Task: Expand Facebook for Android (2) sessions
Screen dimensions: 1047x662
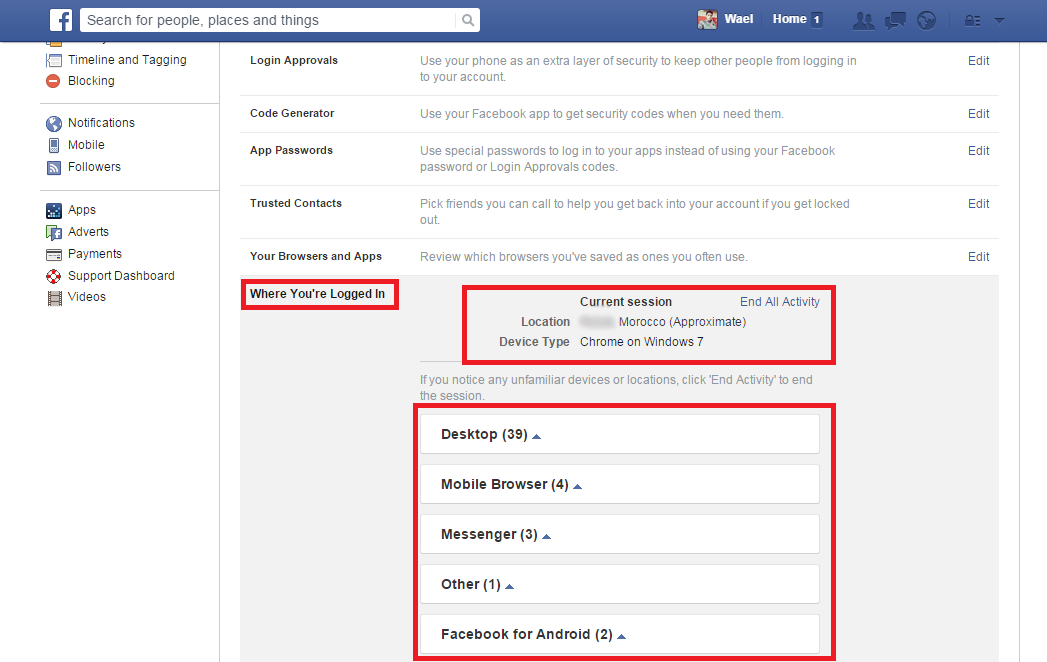Action: coord(620,635)
